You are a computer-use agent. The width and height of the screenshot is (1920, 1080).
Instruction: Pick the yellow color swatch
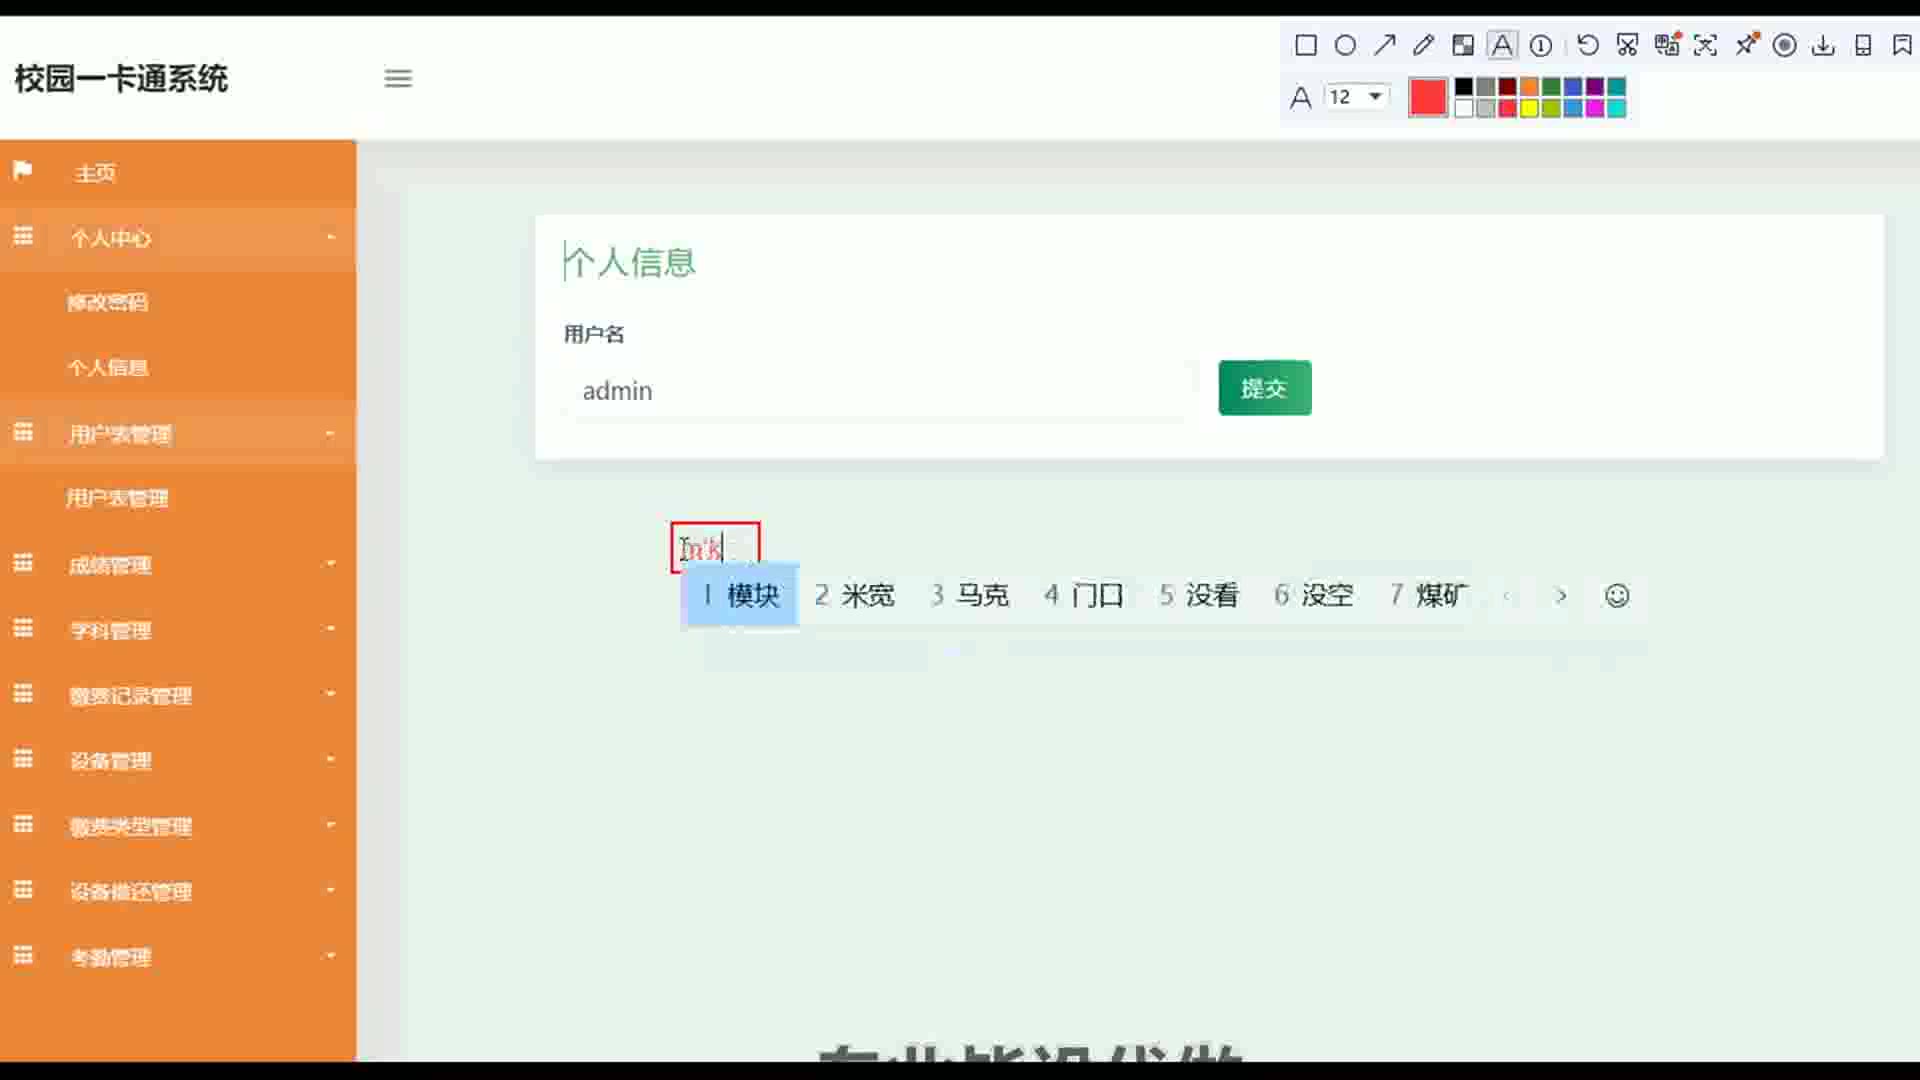1529,108
